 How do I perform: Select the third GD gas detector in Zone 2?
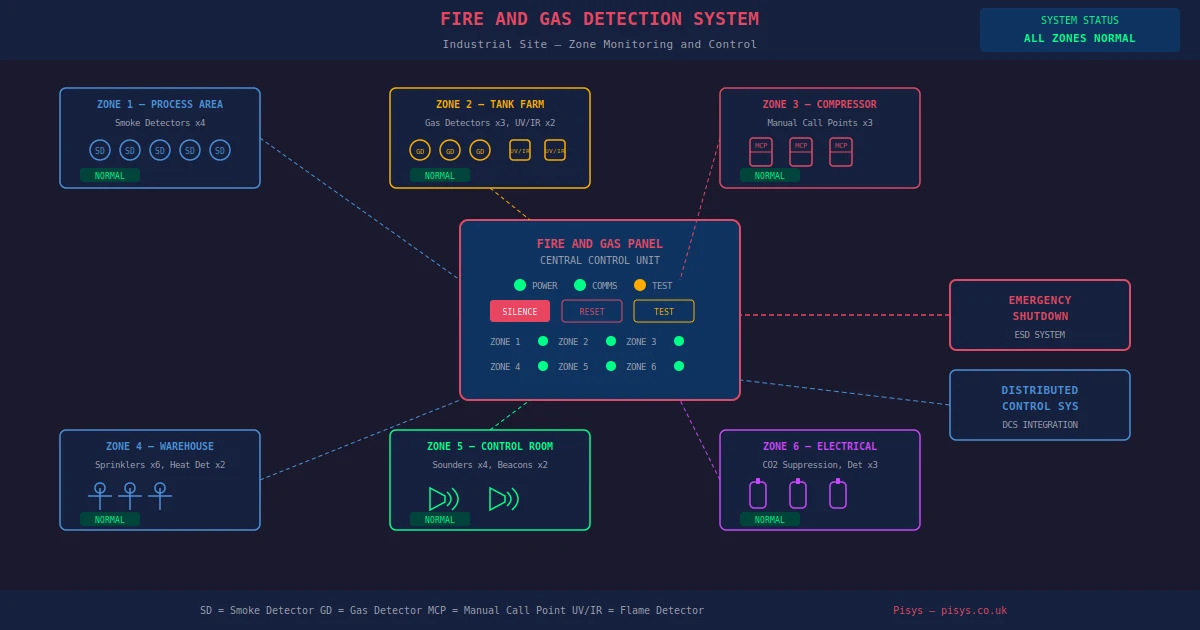pyautogui.click(x=480, y=150)
